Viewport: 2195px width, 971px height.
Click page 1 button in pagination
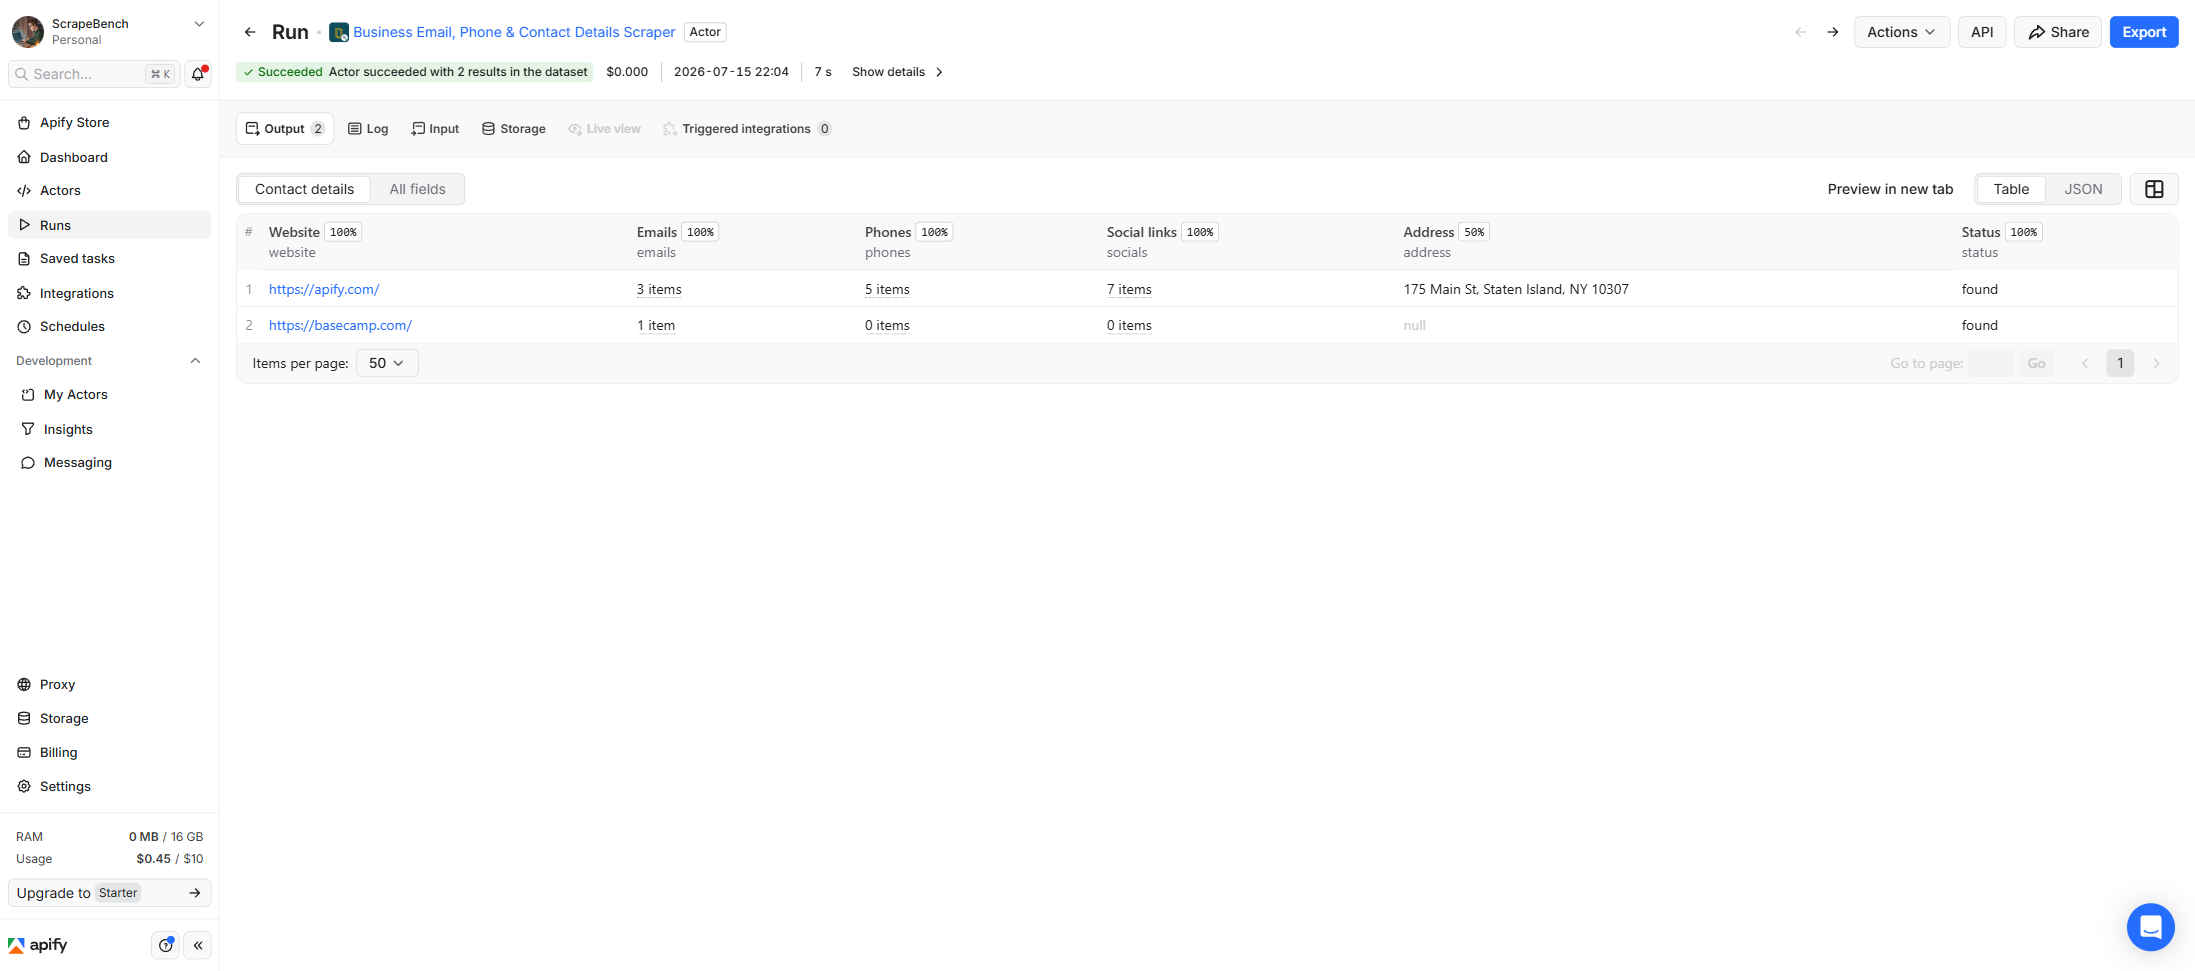pyautogui.click(x=2120, y=363)
